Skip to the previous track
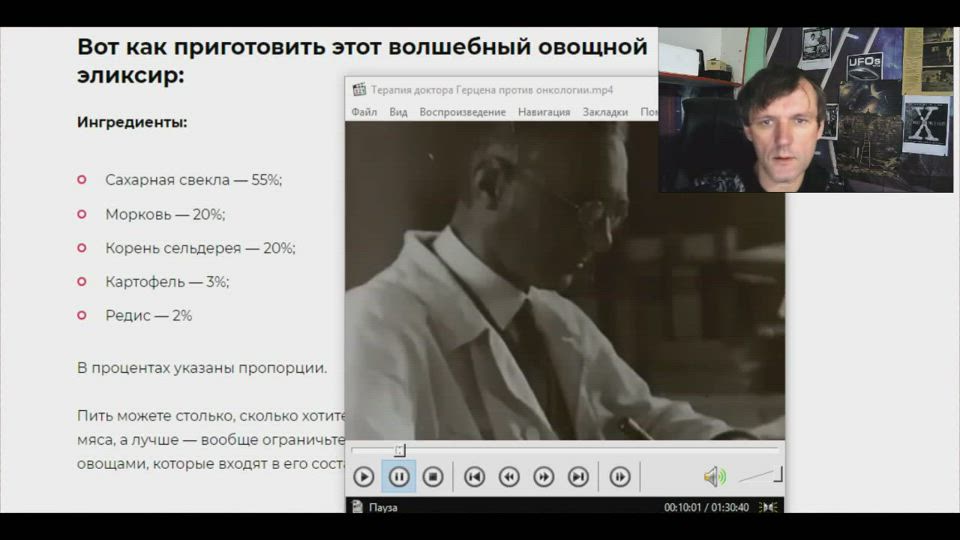 click(474, 477)
